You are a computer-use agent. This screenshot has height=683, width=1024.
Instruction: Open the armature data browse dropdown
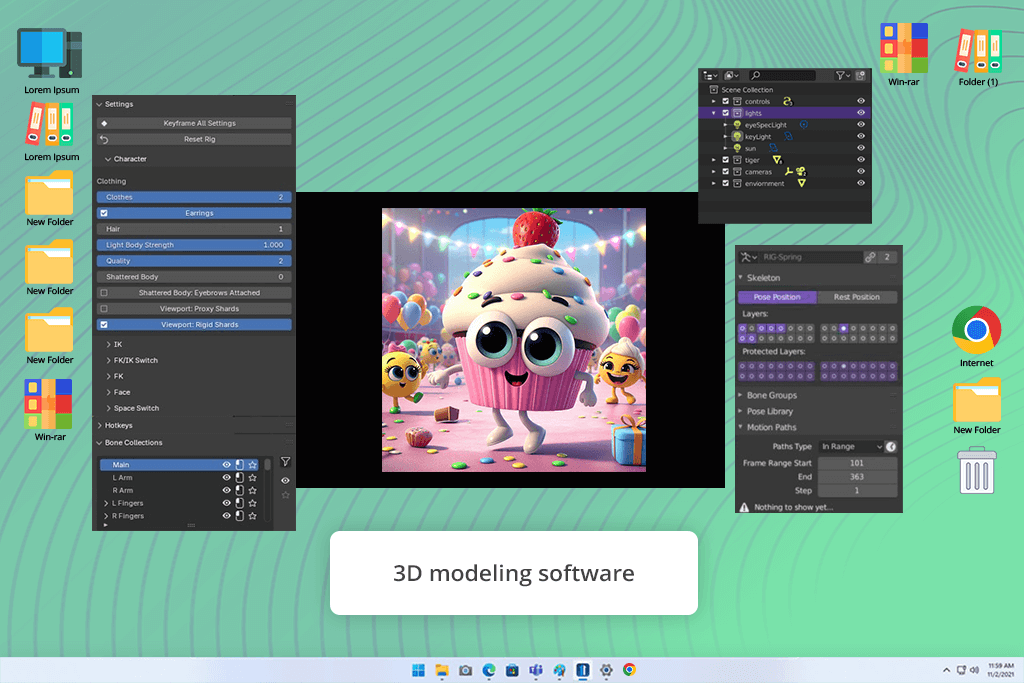click(748, 257)
